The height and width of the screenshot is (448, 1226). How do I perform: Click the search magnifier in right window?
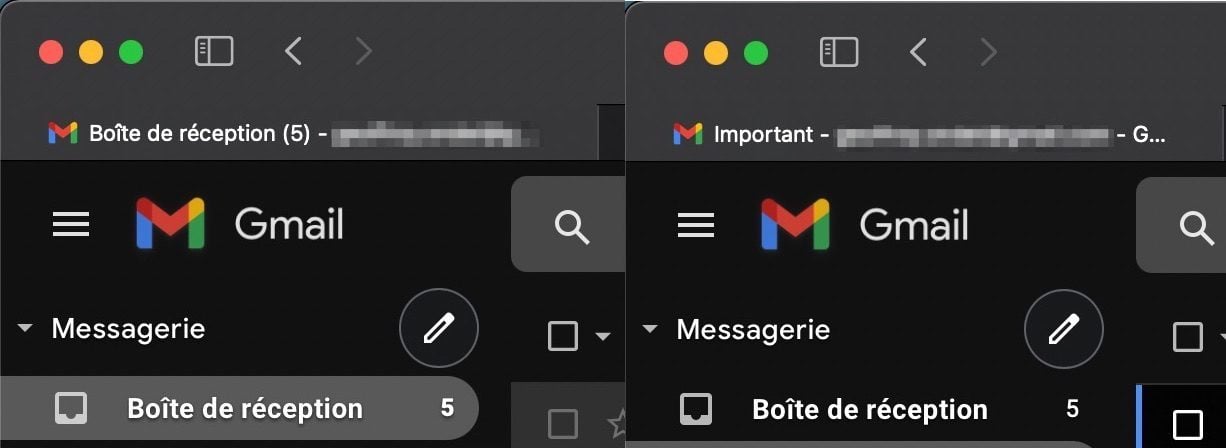coord(1196,227)
